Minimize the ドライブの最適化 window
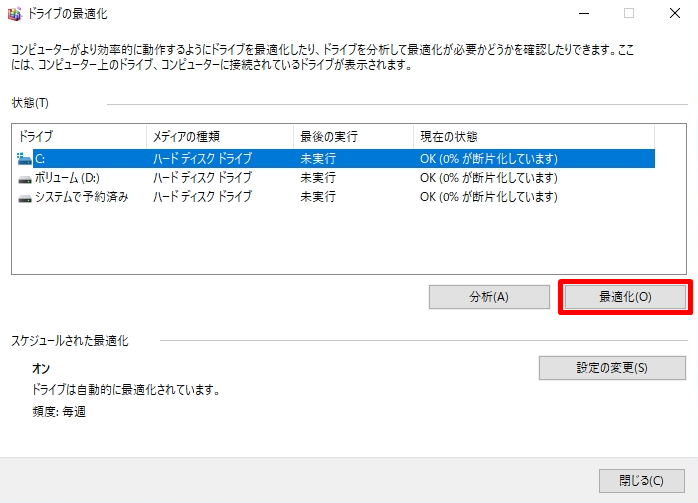The height and width of the screenshot is (503, 698). (x=584, y=14)
